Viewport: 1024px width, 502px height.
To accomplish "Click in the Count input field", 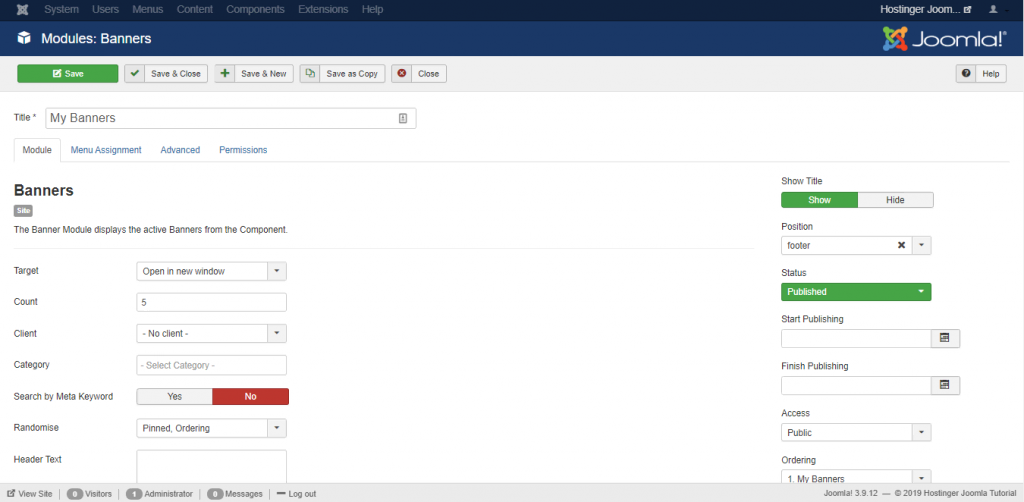I will pyautogui.click(x=212, y=302).
